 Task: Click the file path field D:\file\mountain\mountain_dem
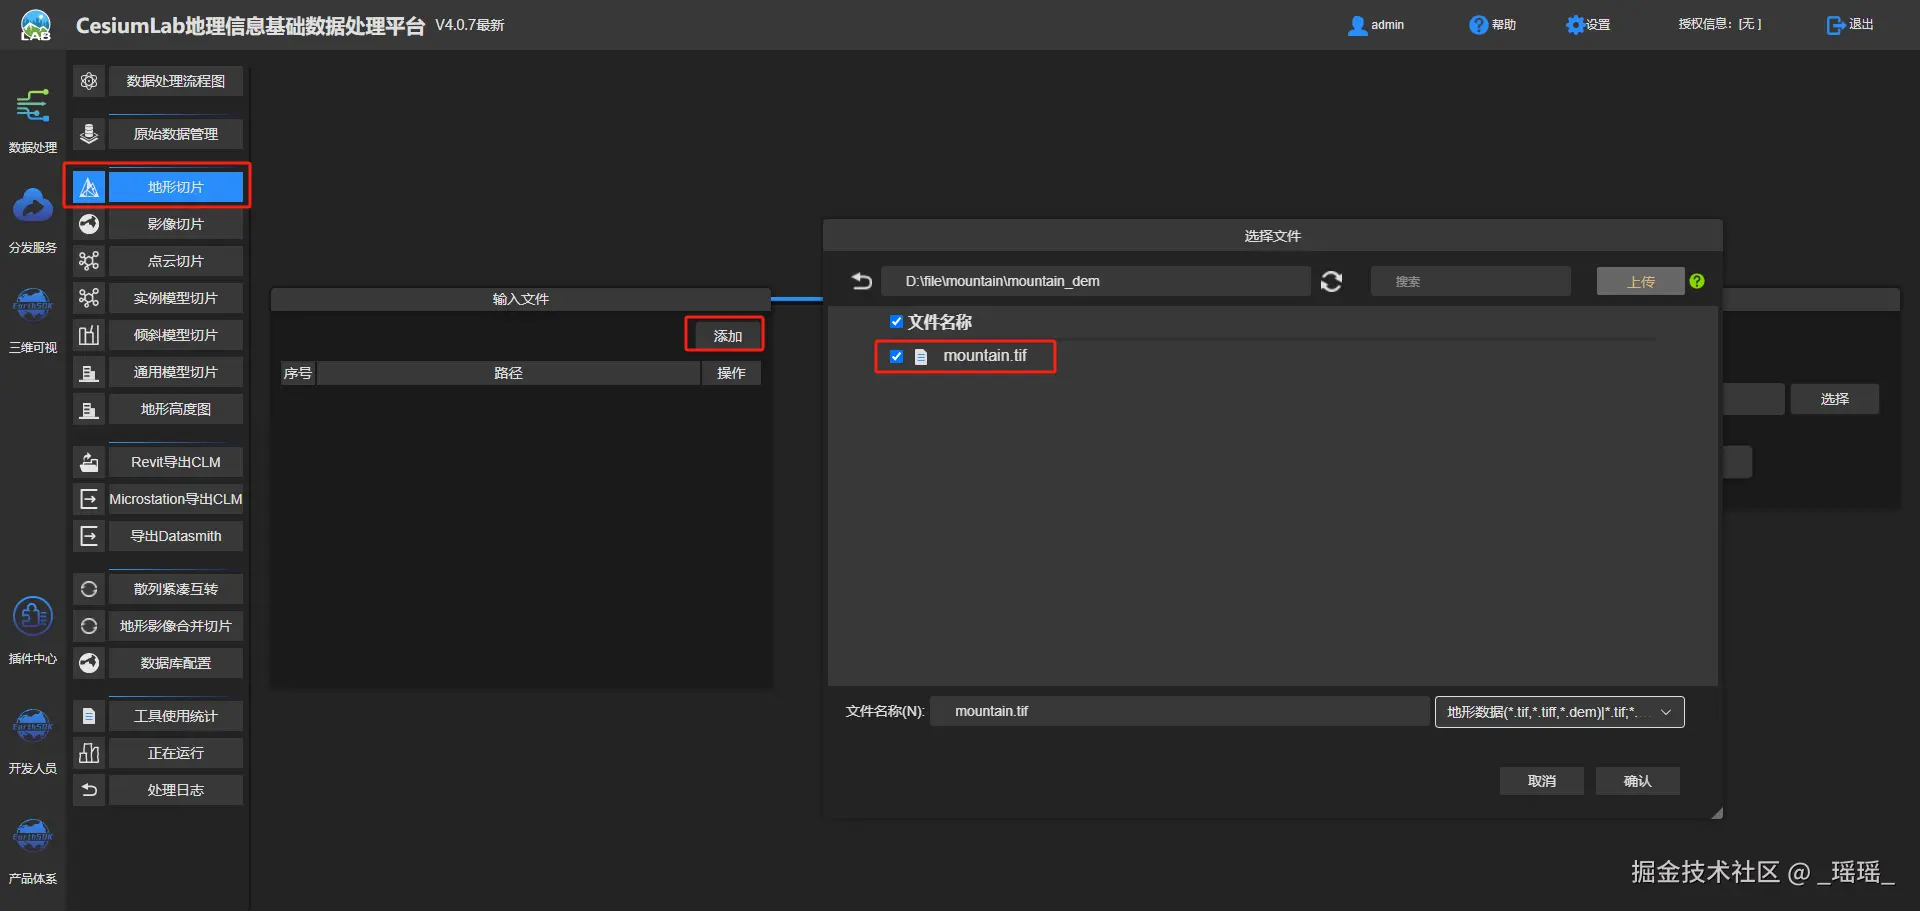click(1096, 281)
